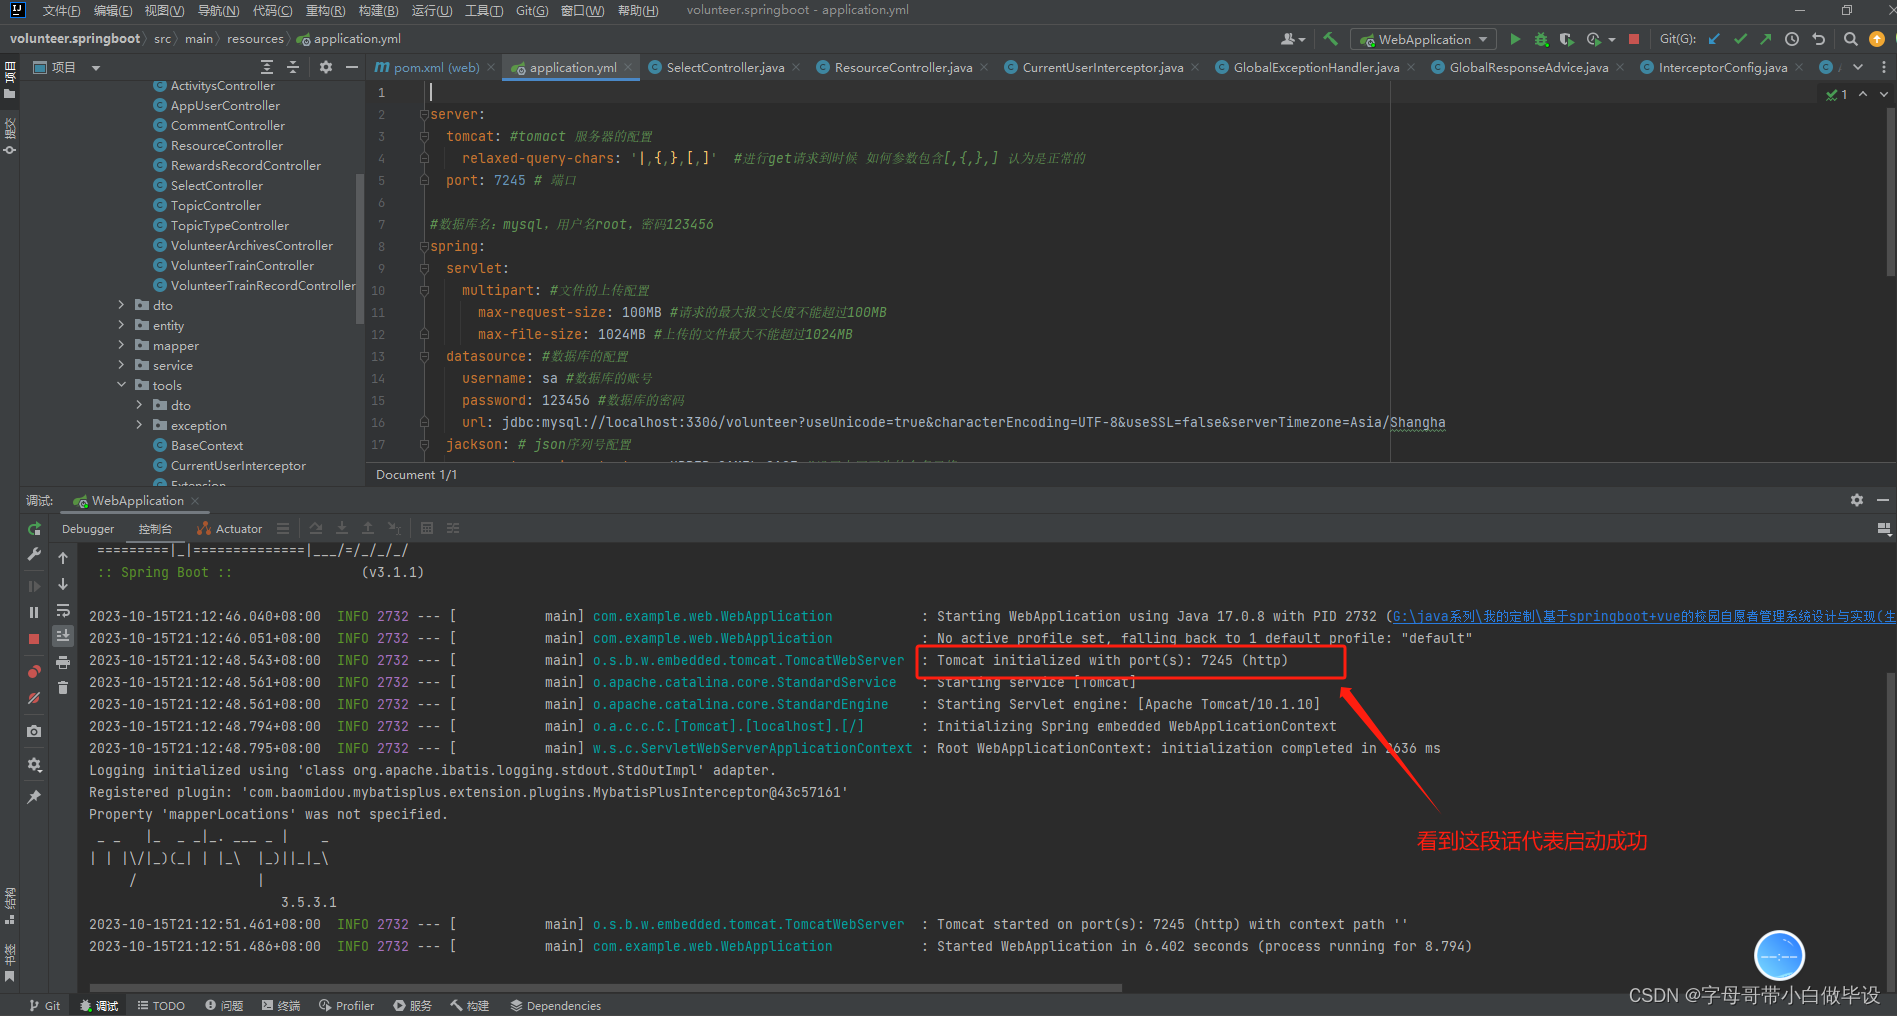This screenshot has height=1016, width=1897.
Task: Jump down the console stack trace
Action: 63,584
